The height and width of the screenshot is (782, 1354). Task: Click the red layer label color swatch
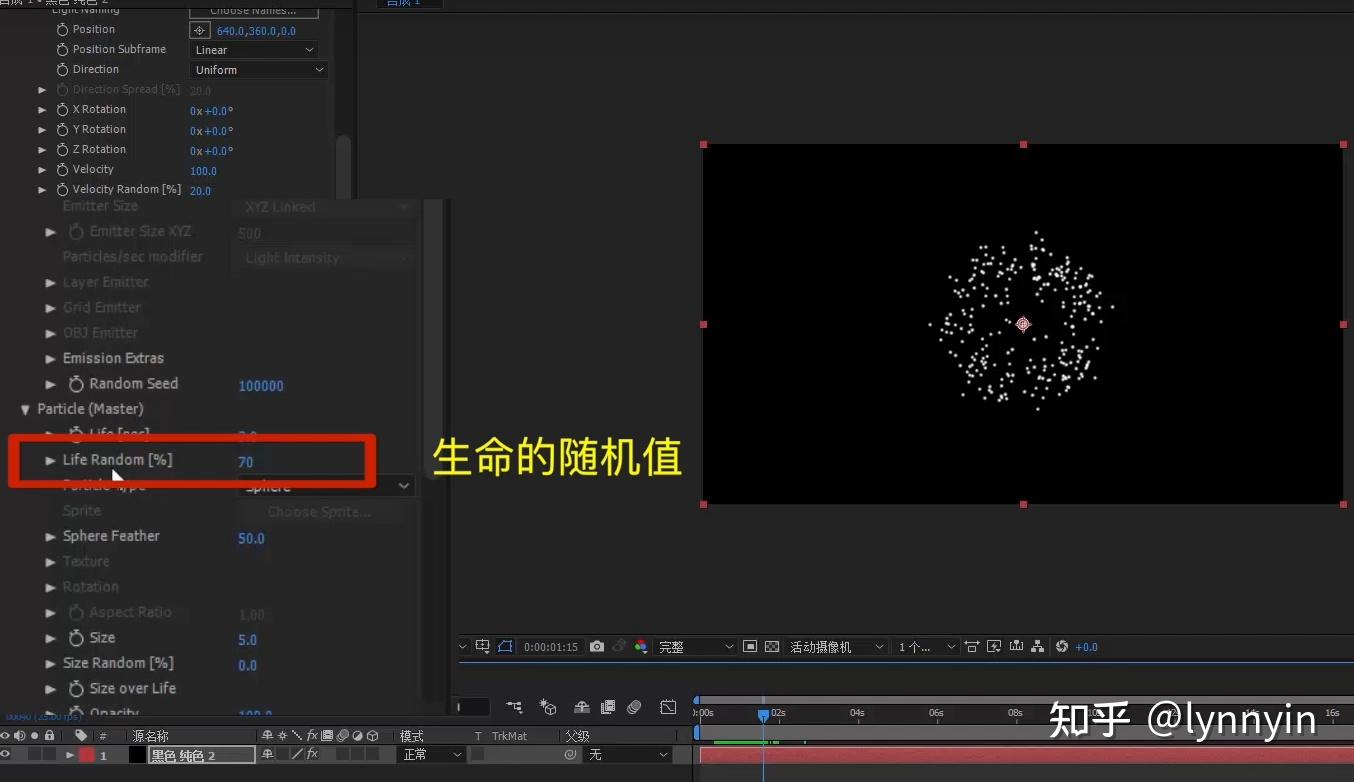86,755
